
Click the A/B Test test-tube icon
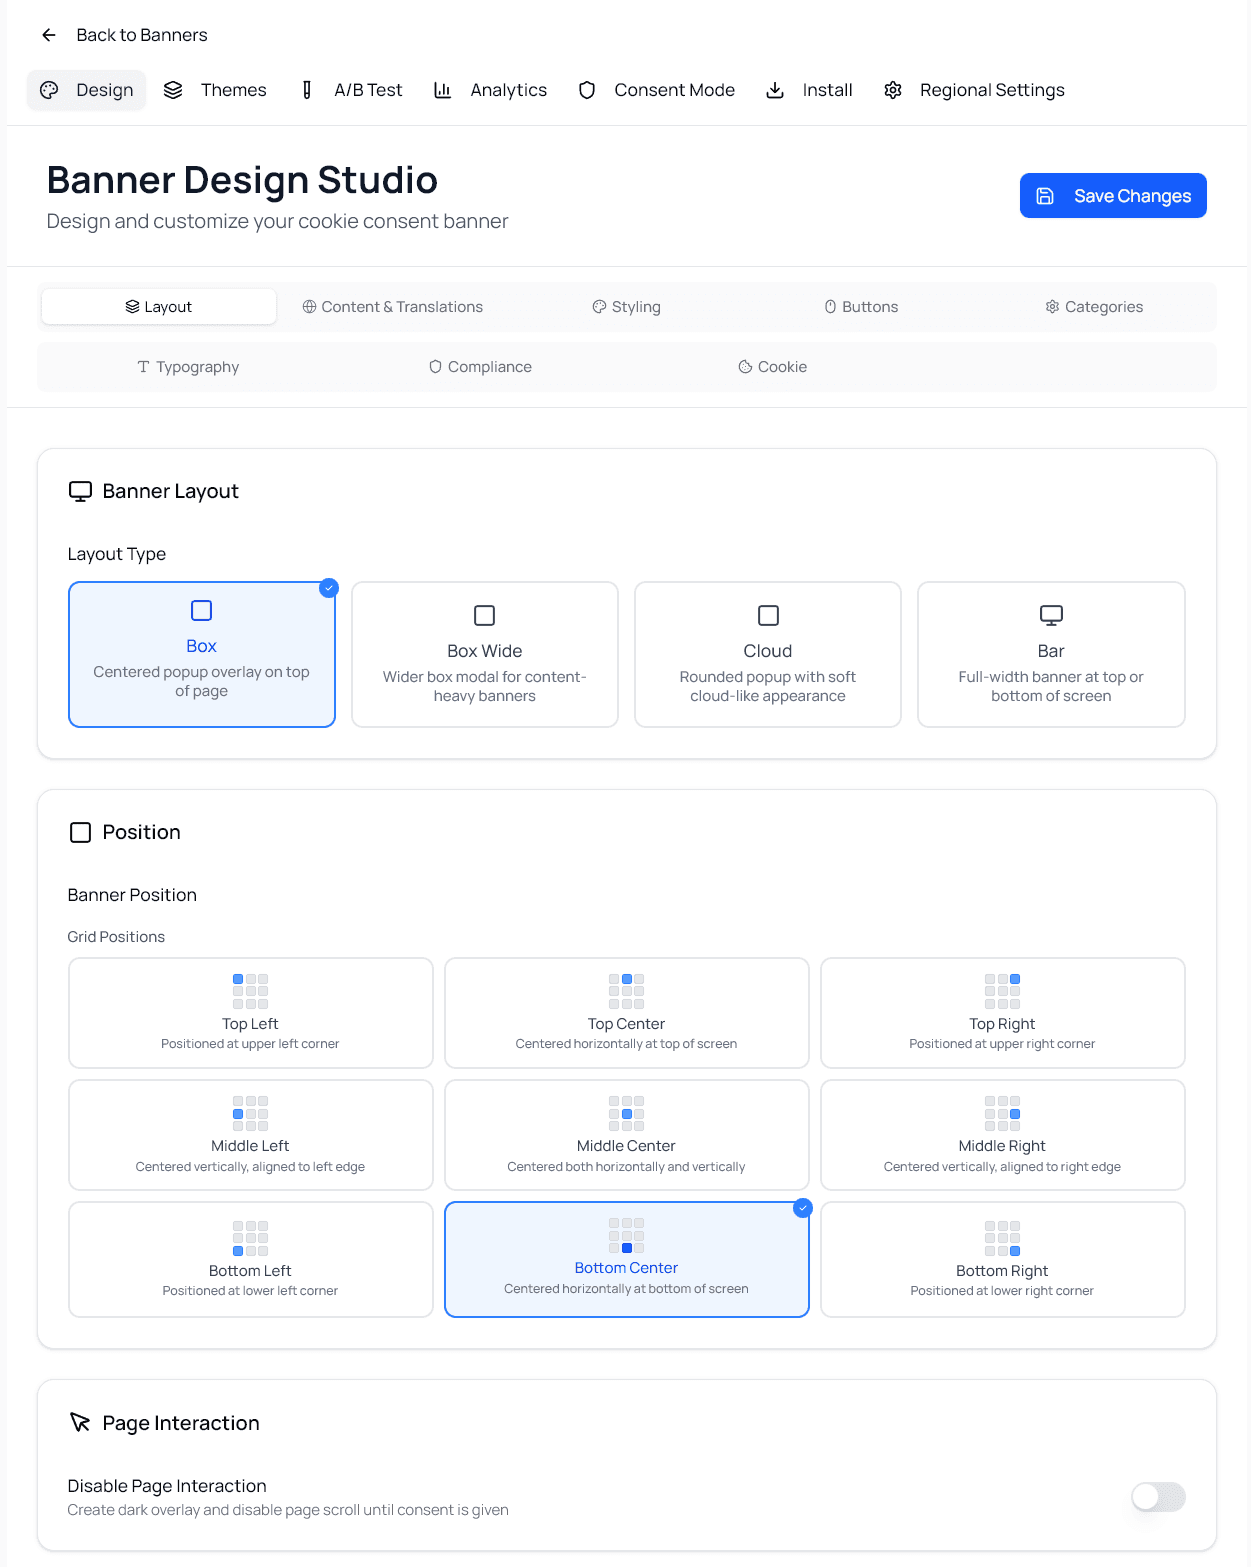coord(307,90)
